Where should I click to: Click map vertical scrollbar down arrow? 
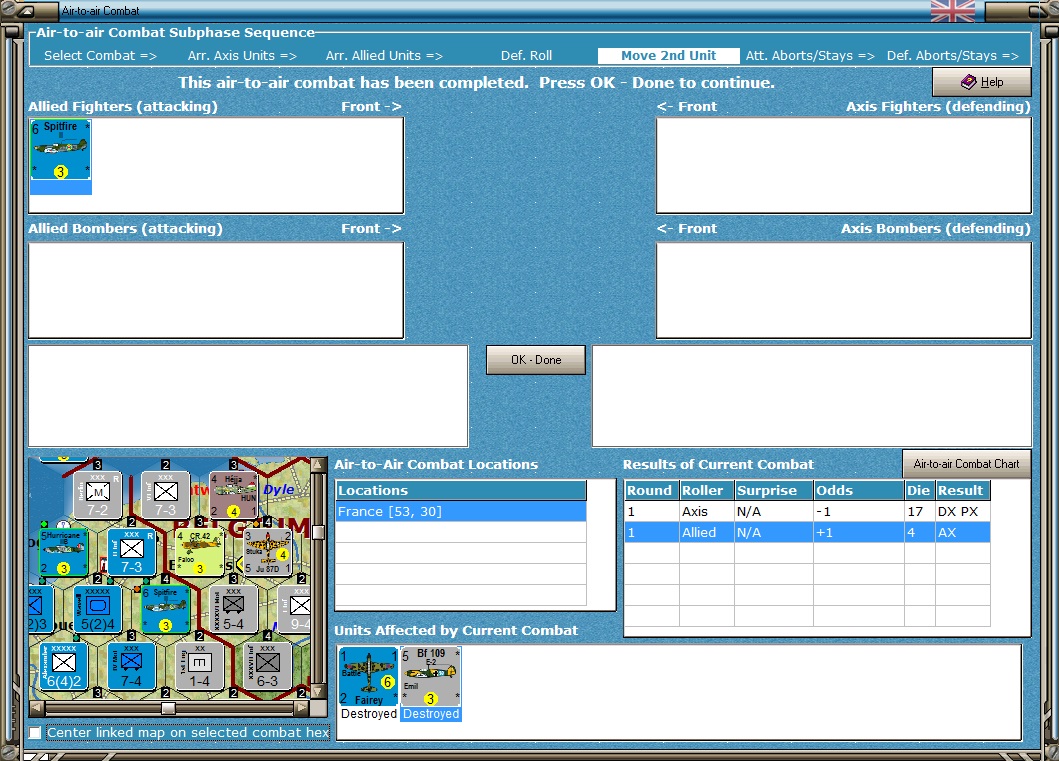coord(317,692)
